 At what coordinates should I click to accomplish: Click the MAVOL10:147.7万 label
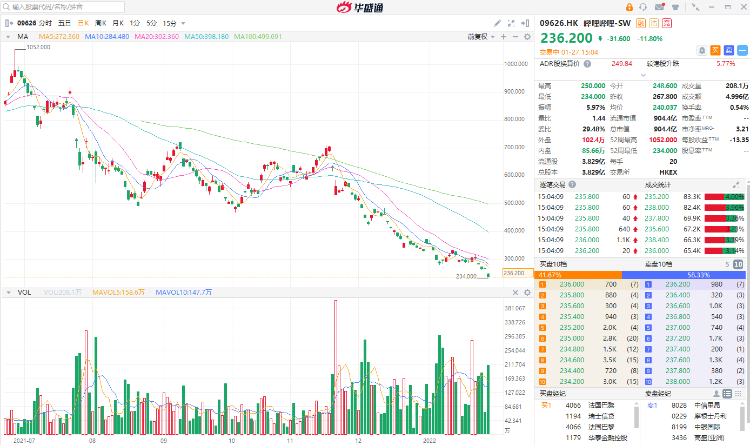click(184, 292)
